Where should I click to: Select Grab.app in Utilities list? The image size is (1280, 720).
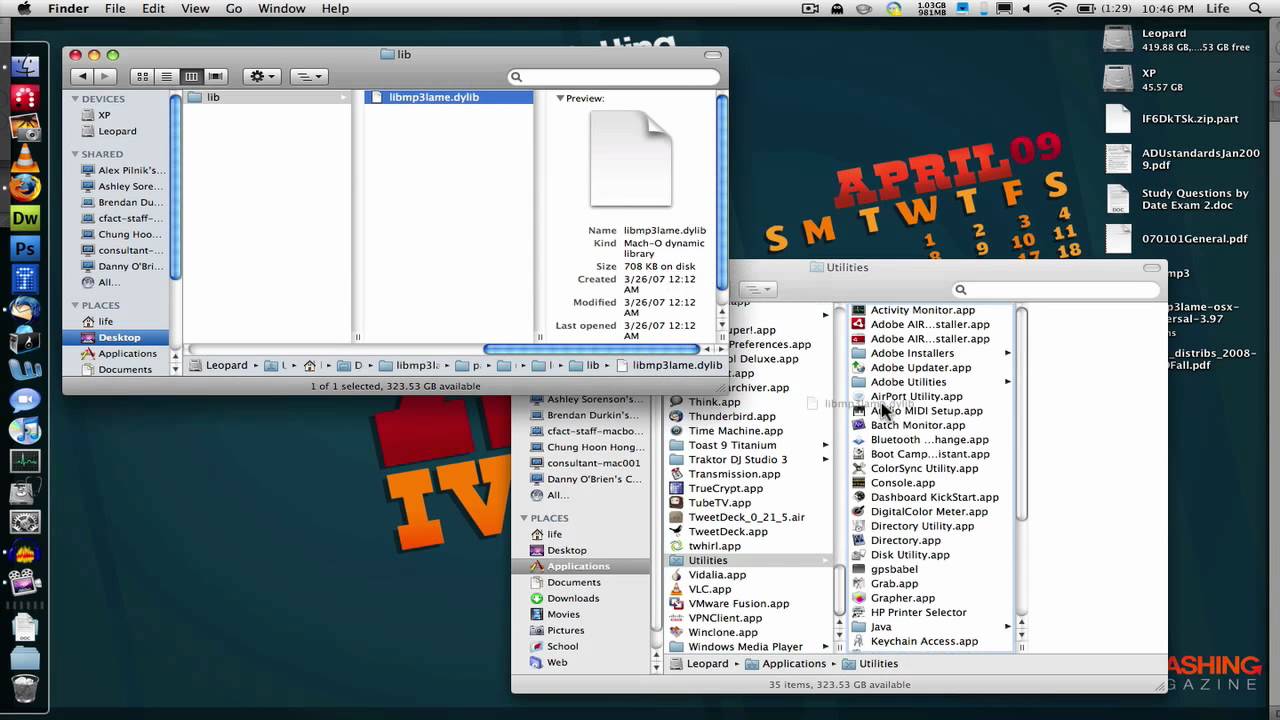point(894,584)
